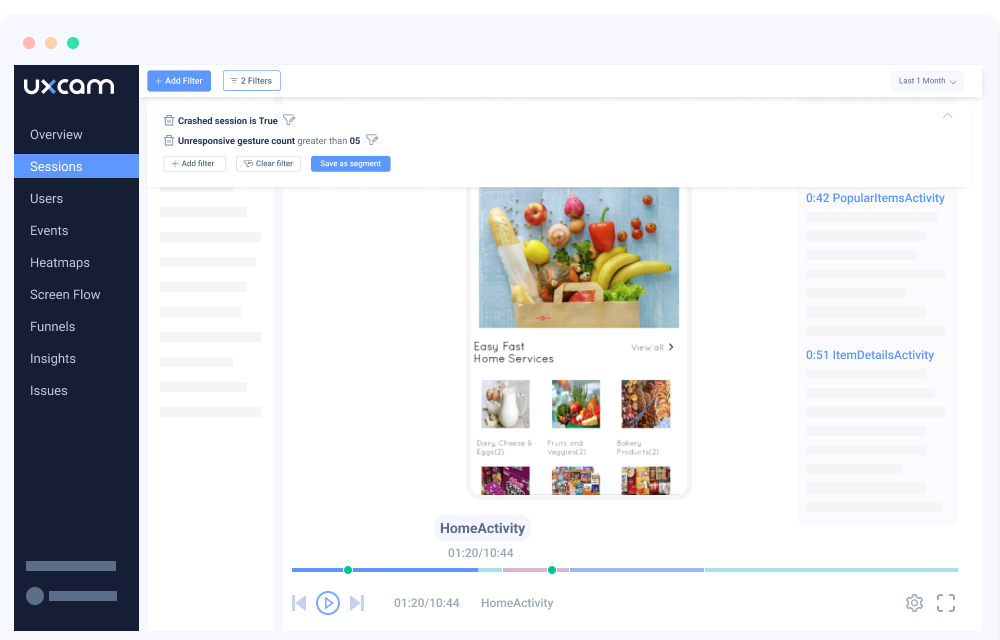Screen dimensions: 1000x640
Task: Click the first green timeline marker
Action: pos(348,570)
